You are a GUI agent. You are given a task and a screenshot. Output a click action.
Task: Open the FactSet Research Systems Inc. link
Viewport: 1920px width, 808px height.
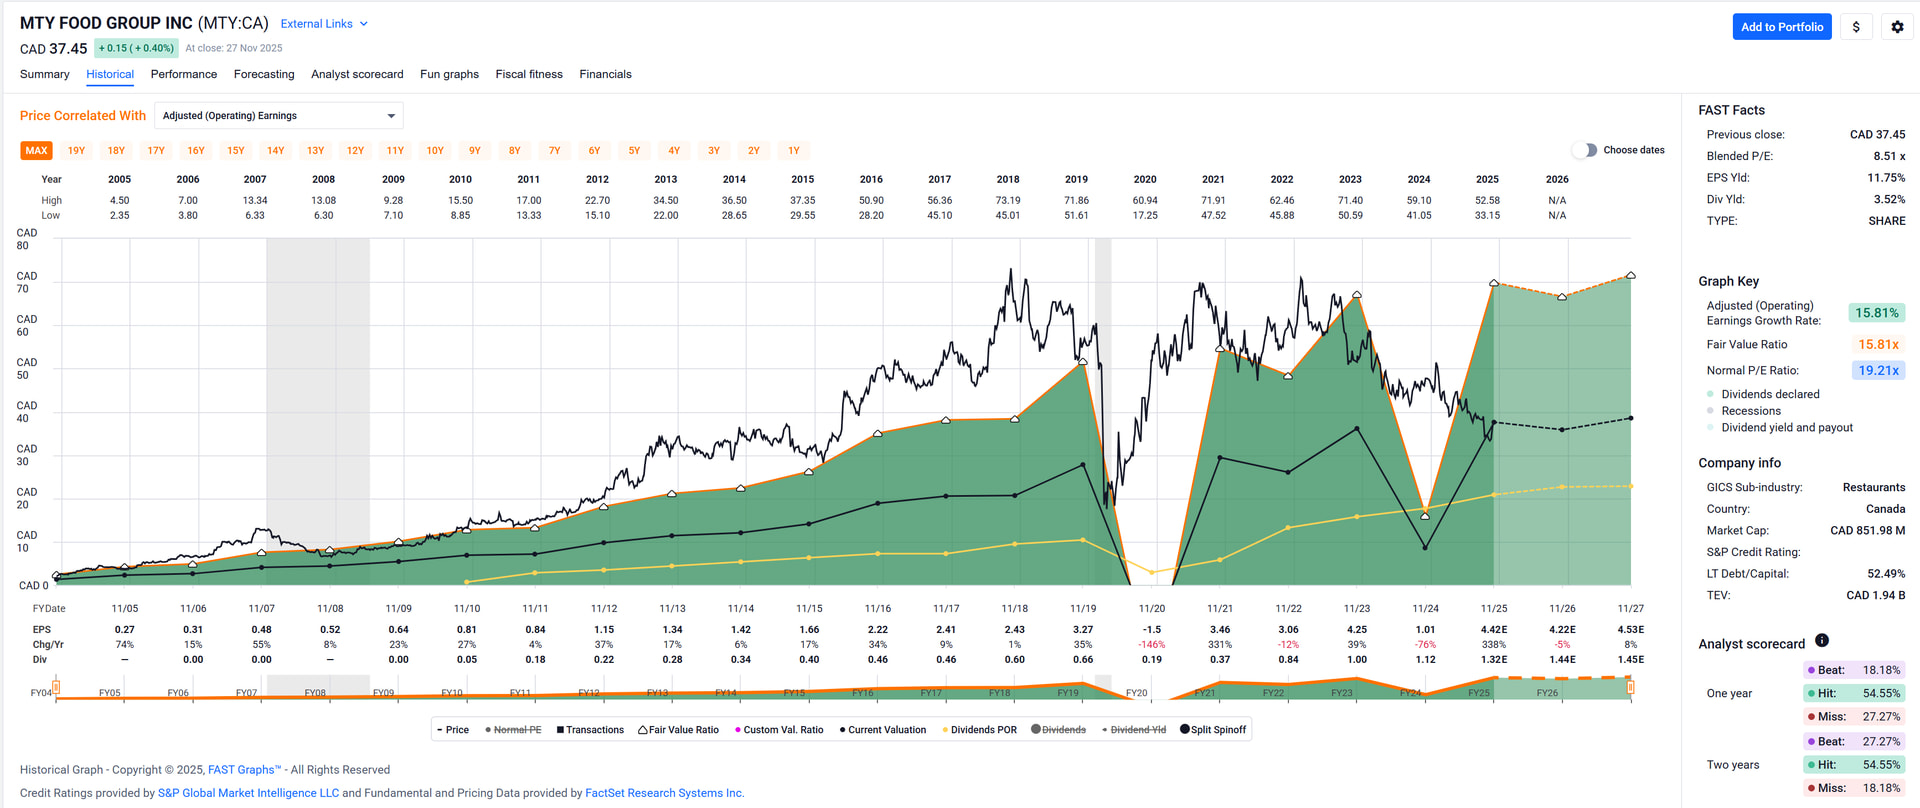coord(664,793)
